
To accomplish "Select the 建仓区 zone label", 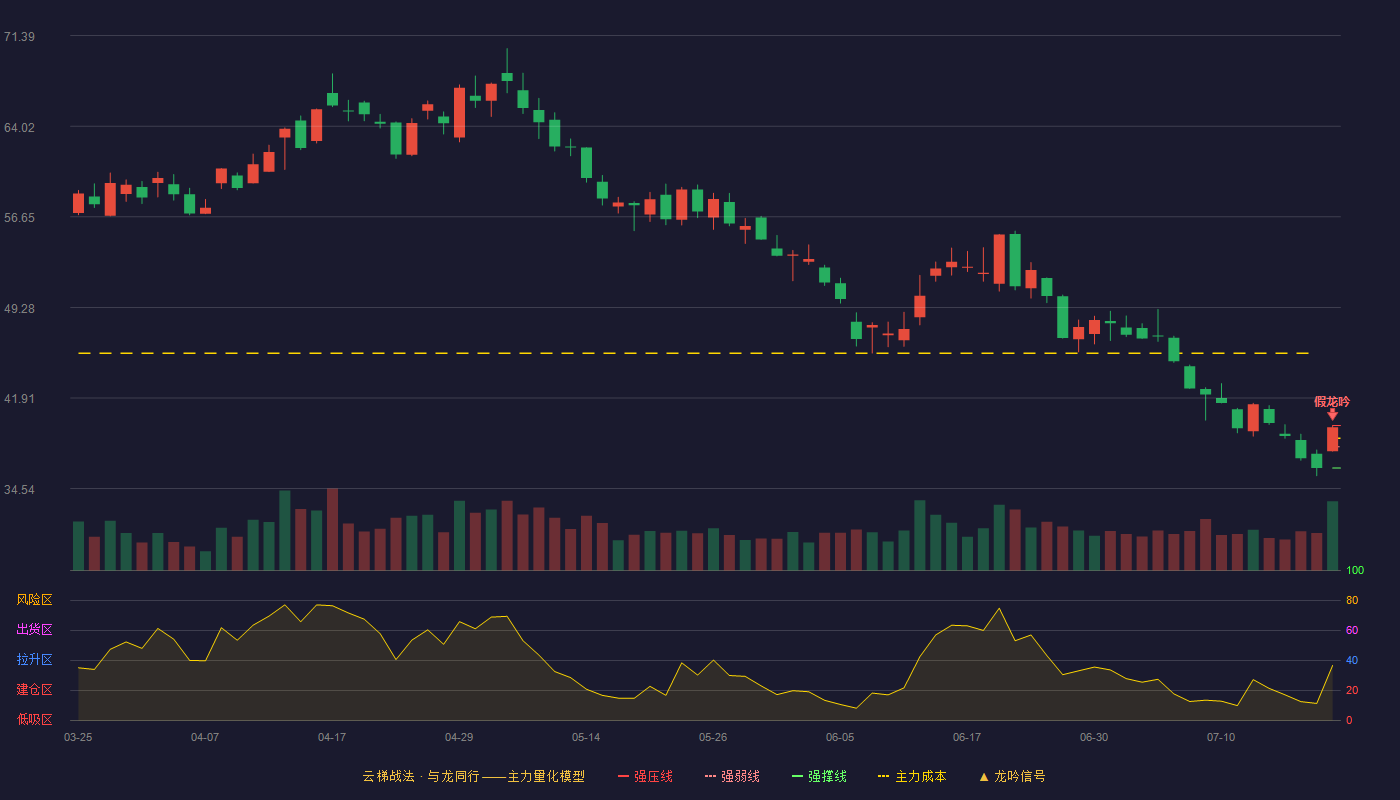I will coord(34,690).
